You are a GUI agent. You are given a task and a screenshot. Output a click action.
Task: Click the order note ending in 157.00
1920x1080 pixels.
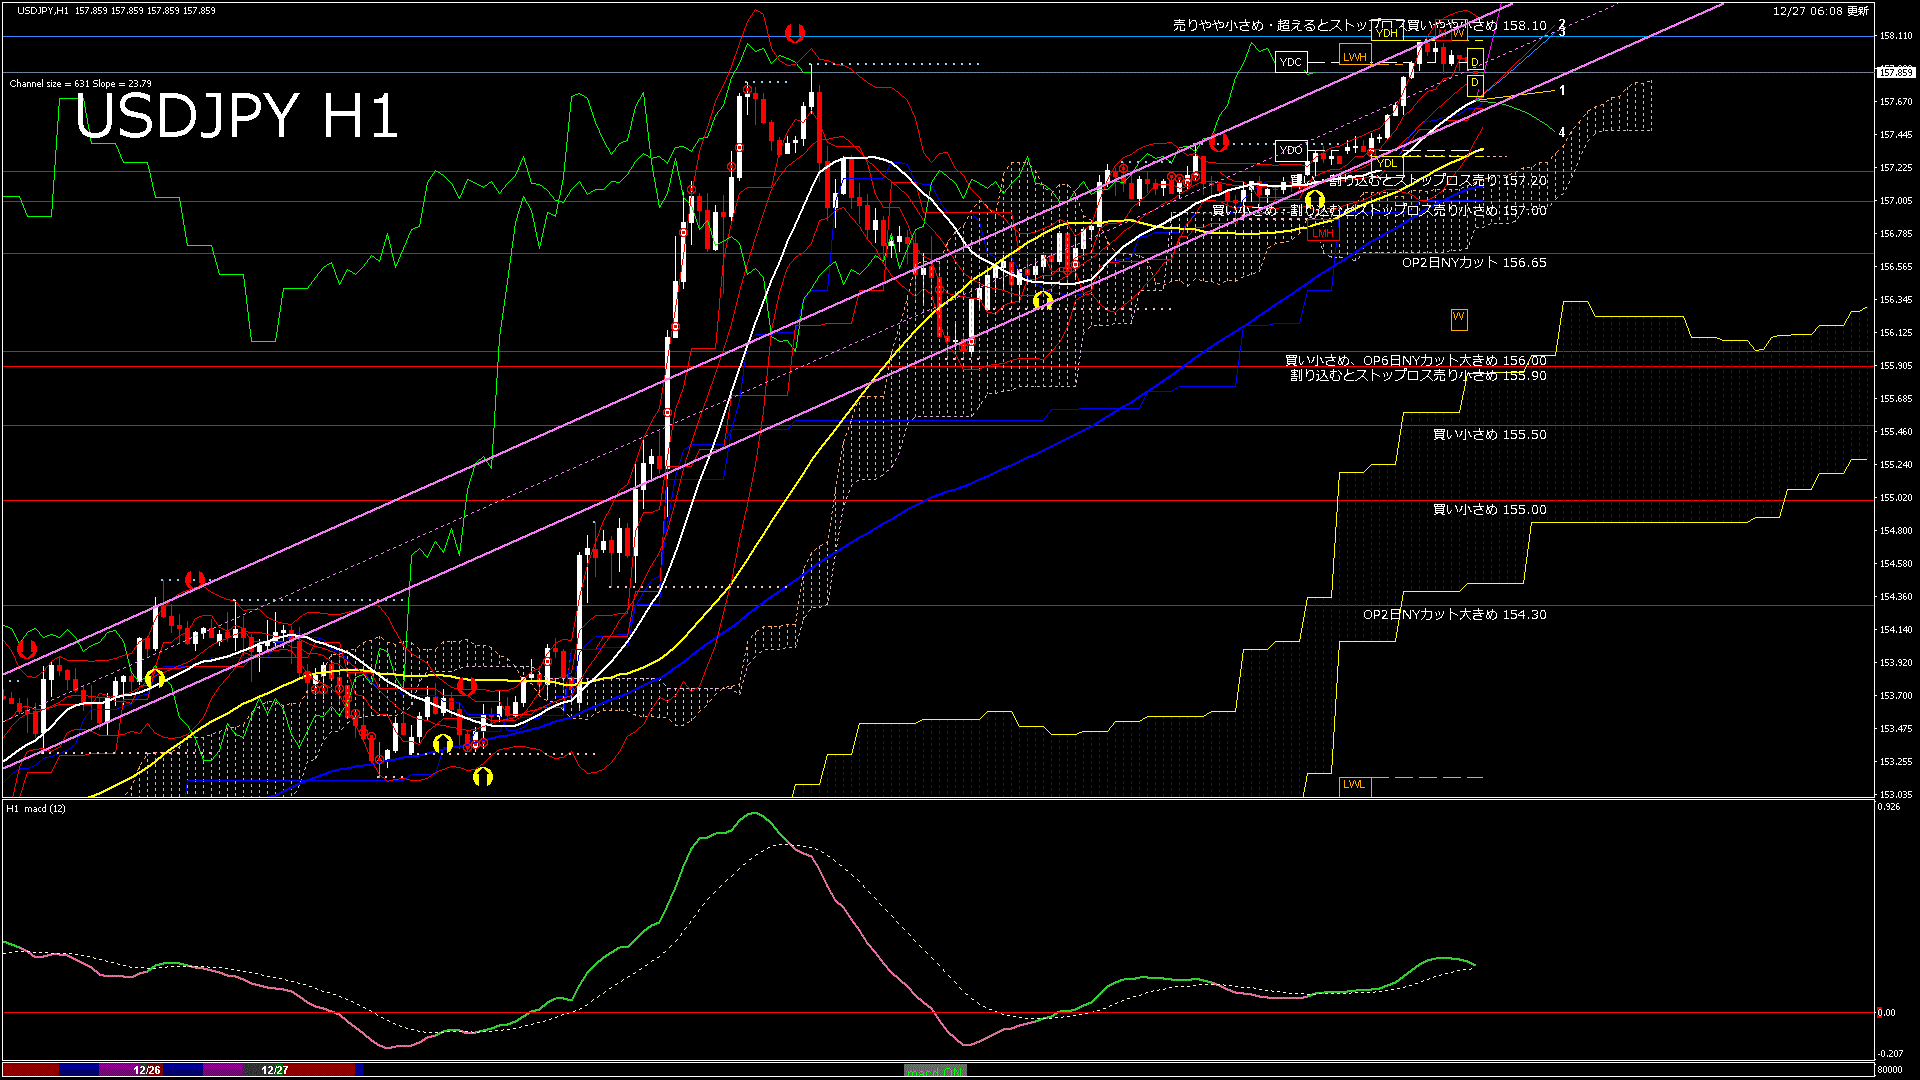click(1380, 211)
